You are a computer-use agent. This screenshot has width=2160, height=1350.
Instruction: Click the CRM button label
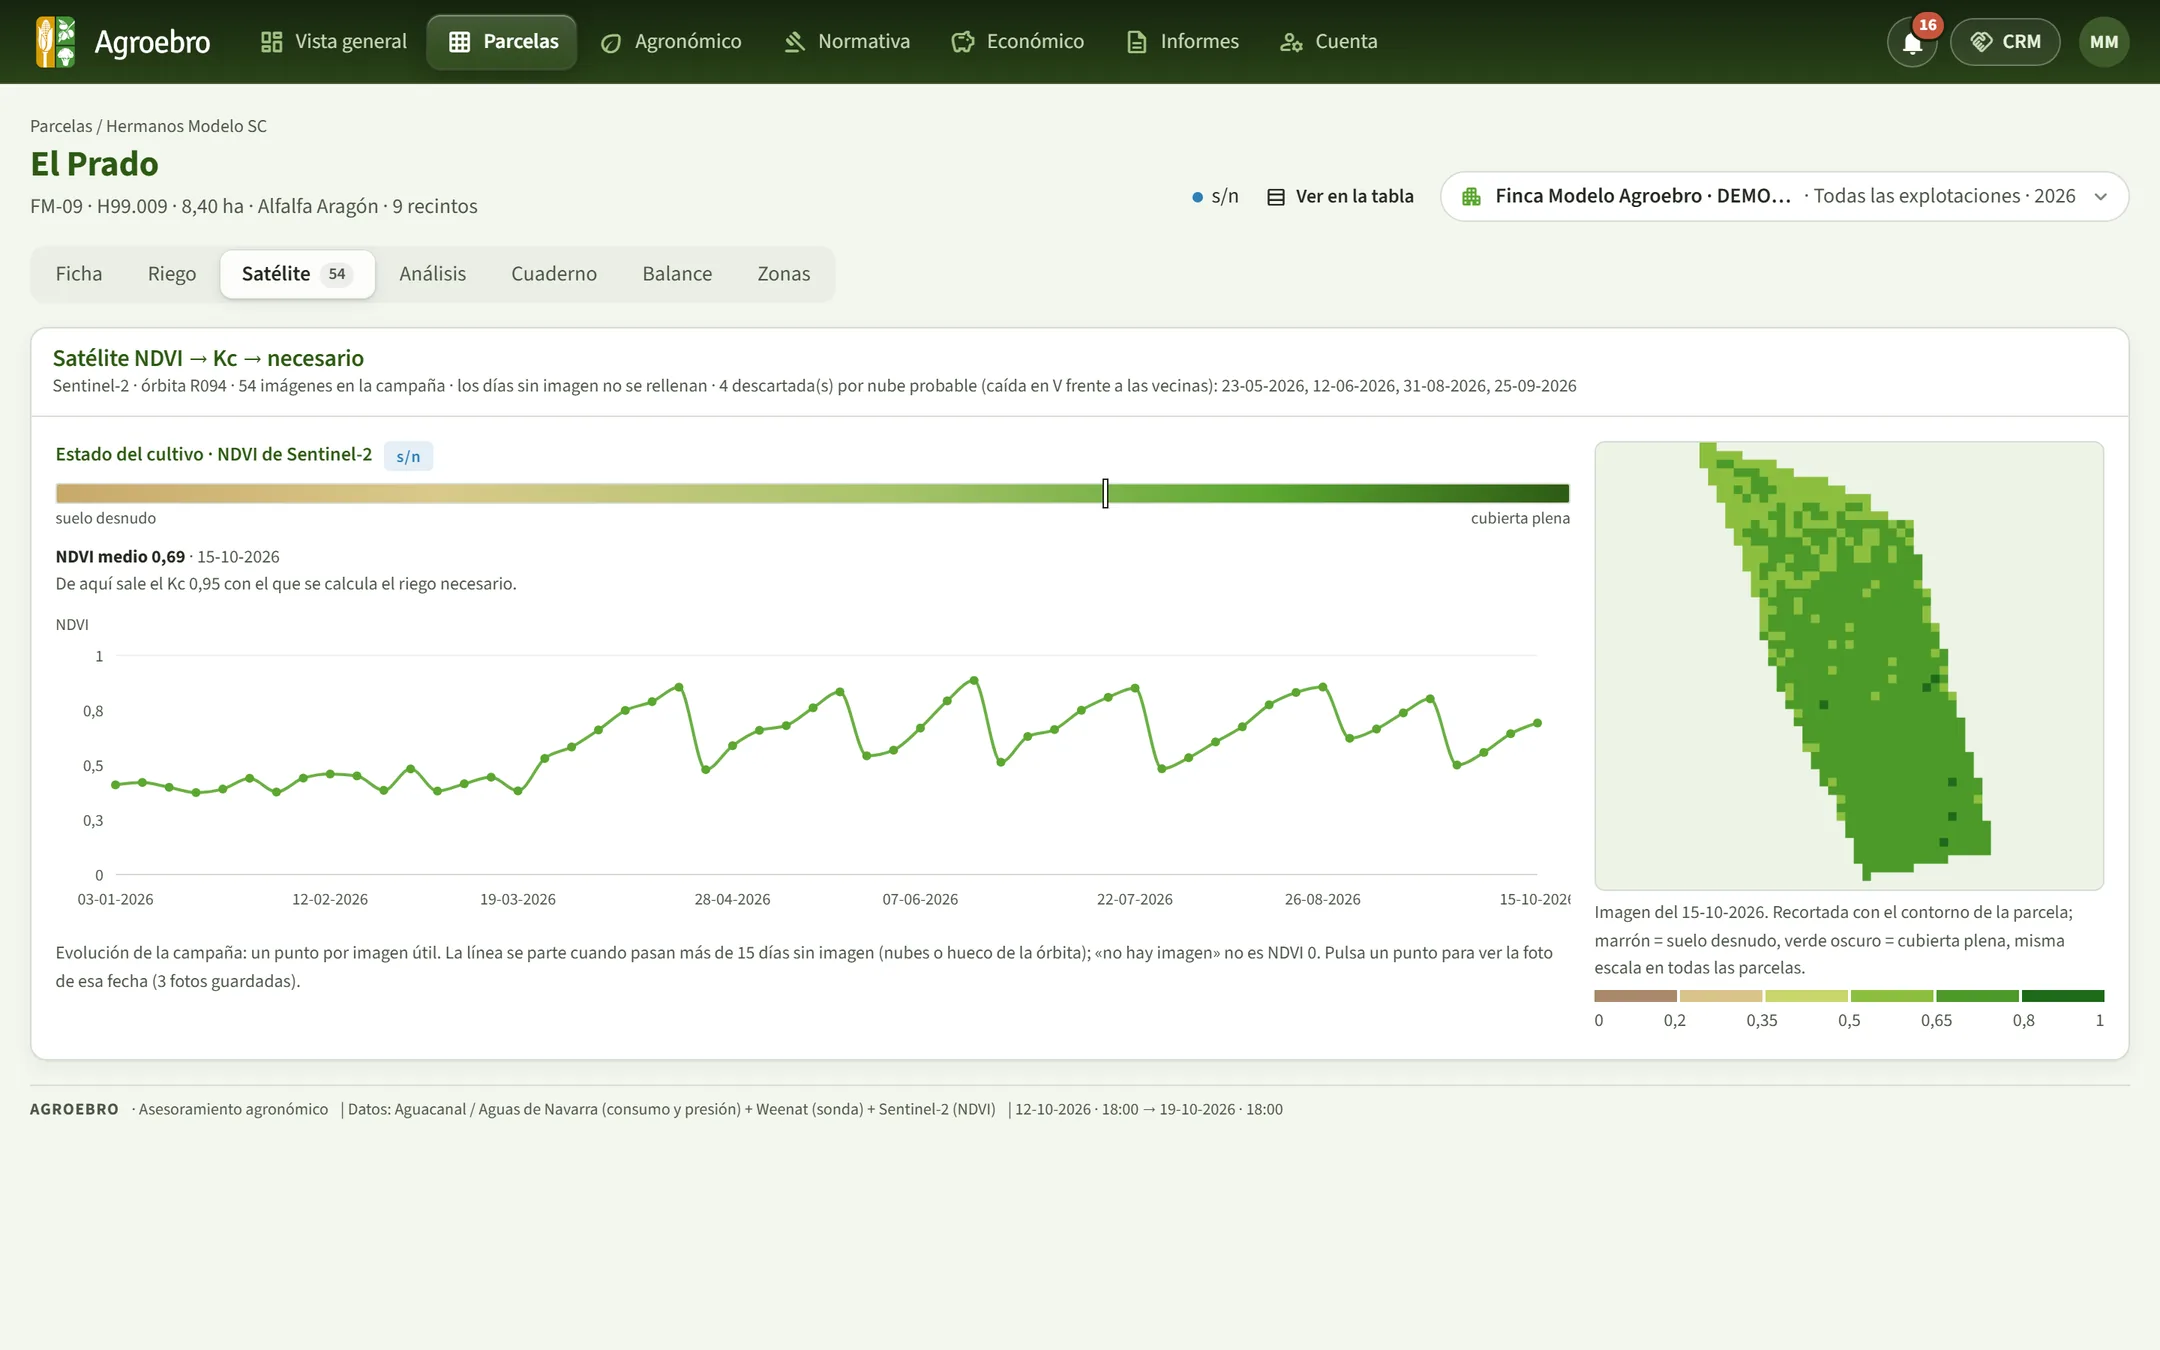click(2021, 42)
